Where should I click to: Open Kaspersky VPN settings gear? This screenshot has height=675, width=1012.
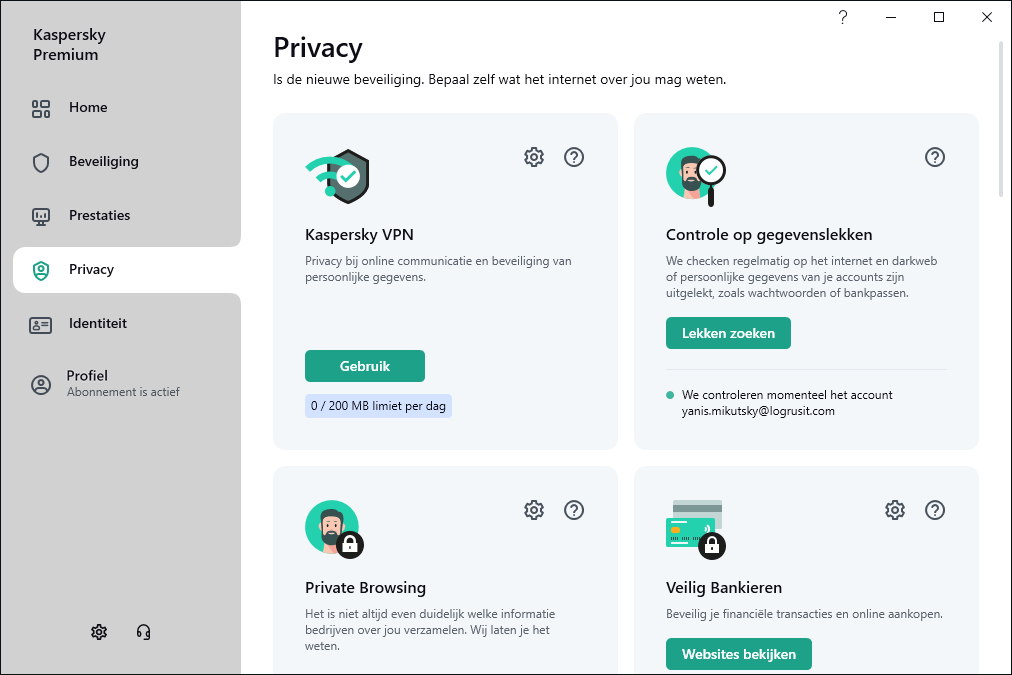click(x=534, y=157)
